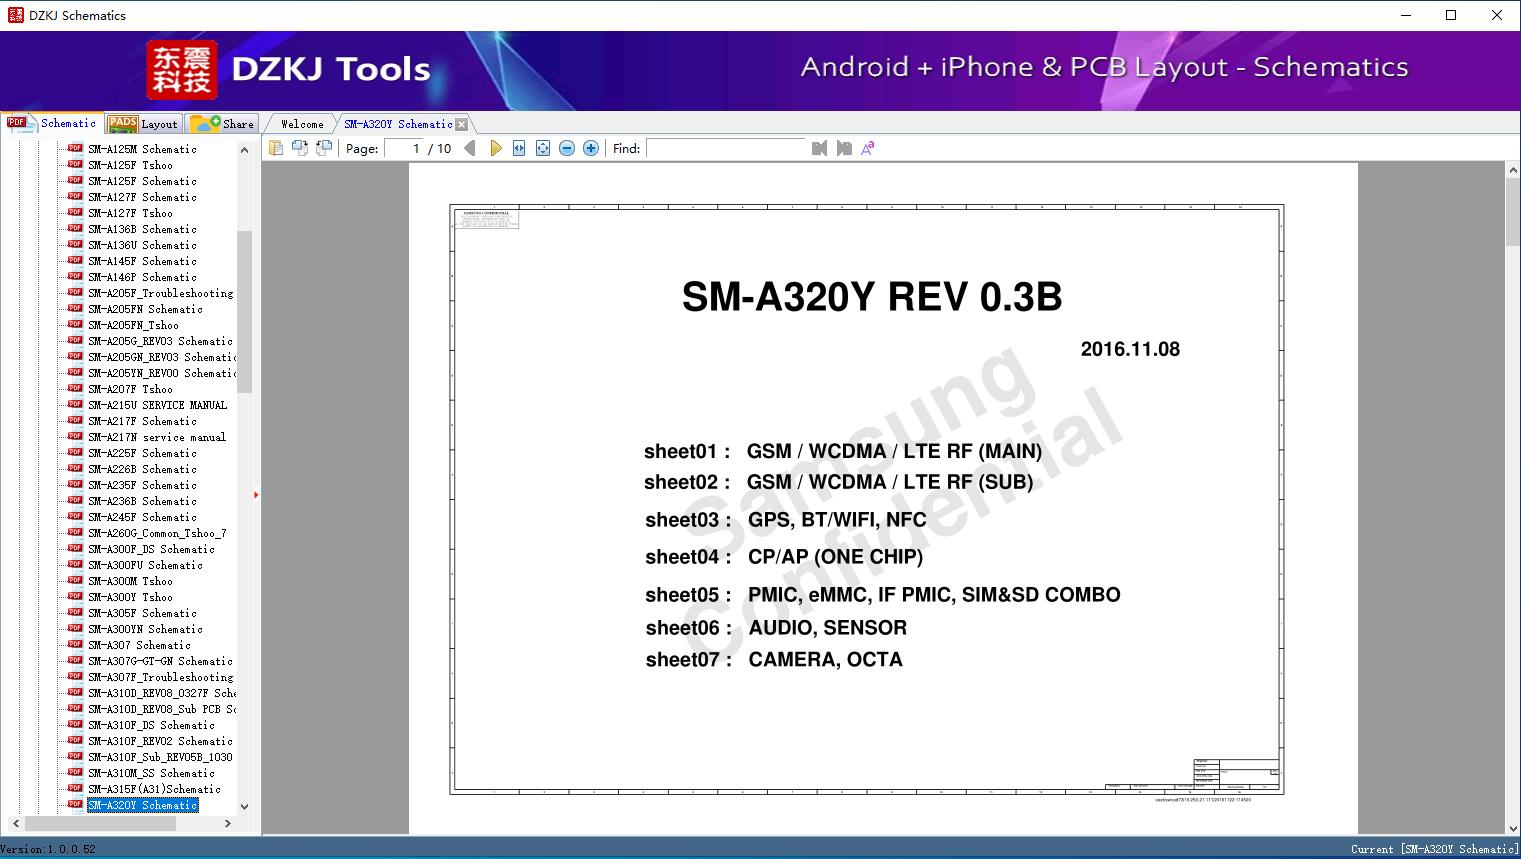Go to the next page arrow
Image resolution: width=1521 pixels, height=859 pixels.
[495, 148]
